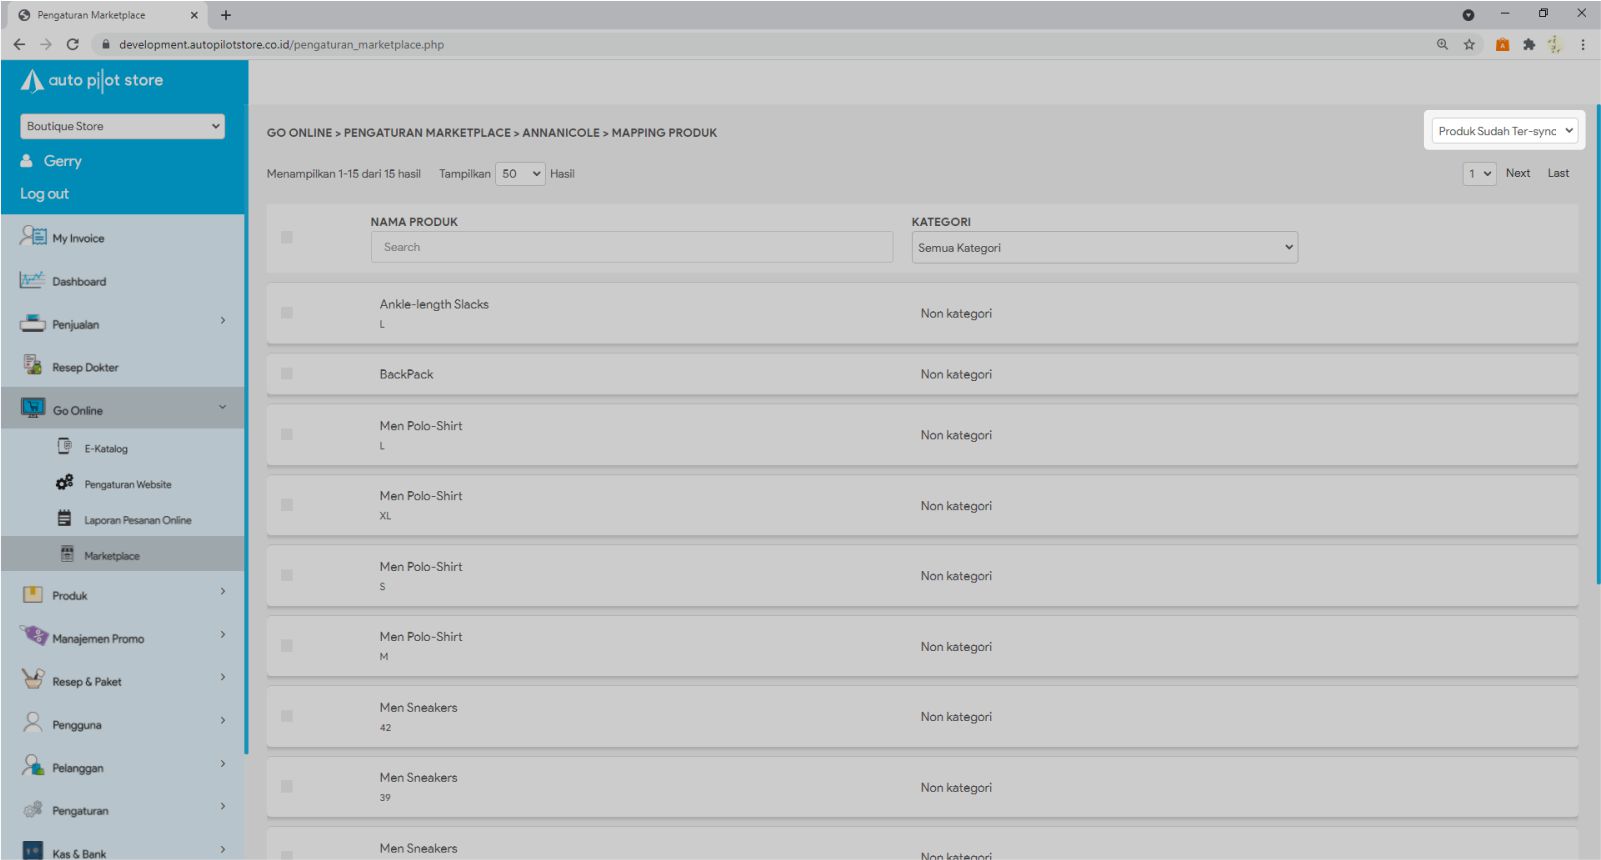1601x860 pixels.
Task: Bookmark this page with the star icon
Action: pos(1469,44)
